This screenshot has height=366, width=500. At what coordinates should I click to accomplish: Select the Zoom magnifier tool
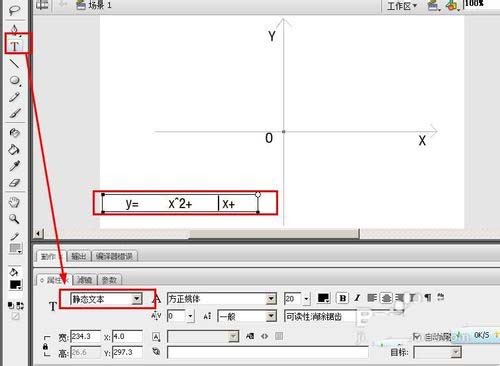point(14,219)
